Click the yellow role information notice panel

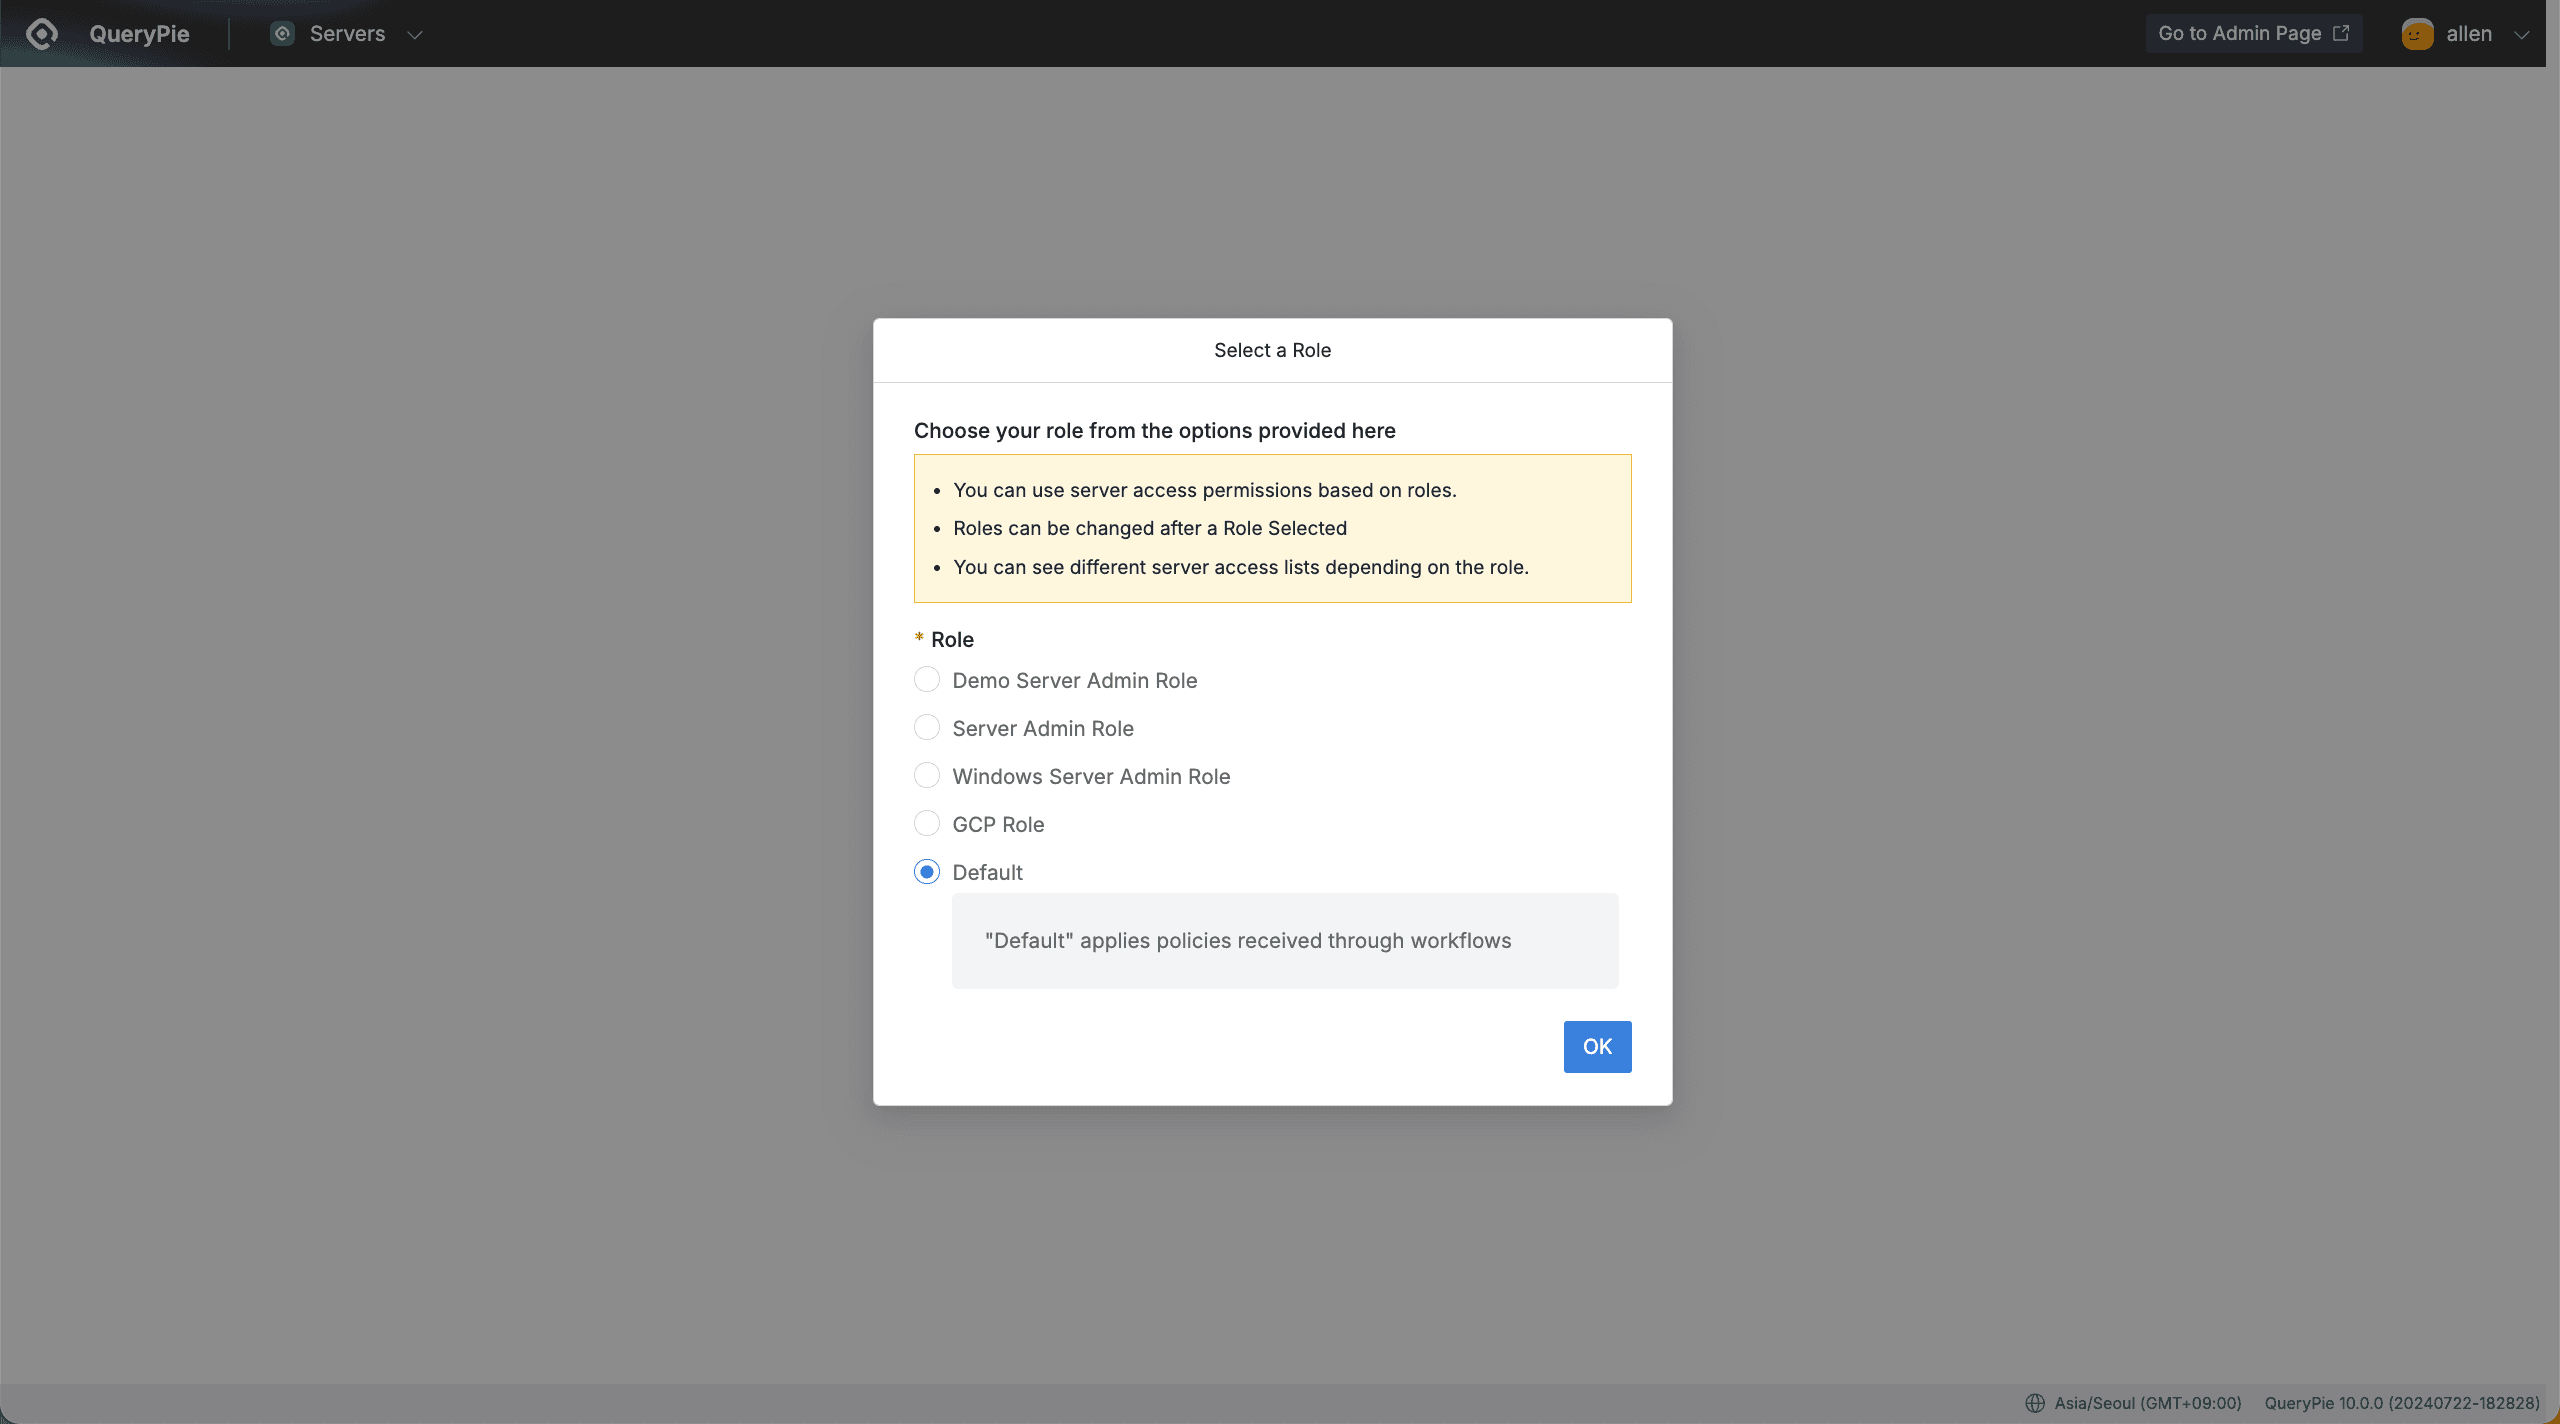click(x=1271, y=528)
